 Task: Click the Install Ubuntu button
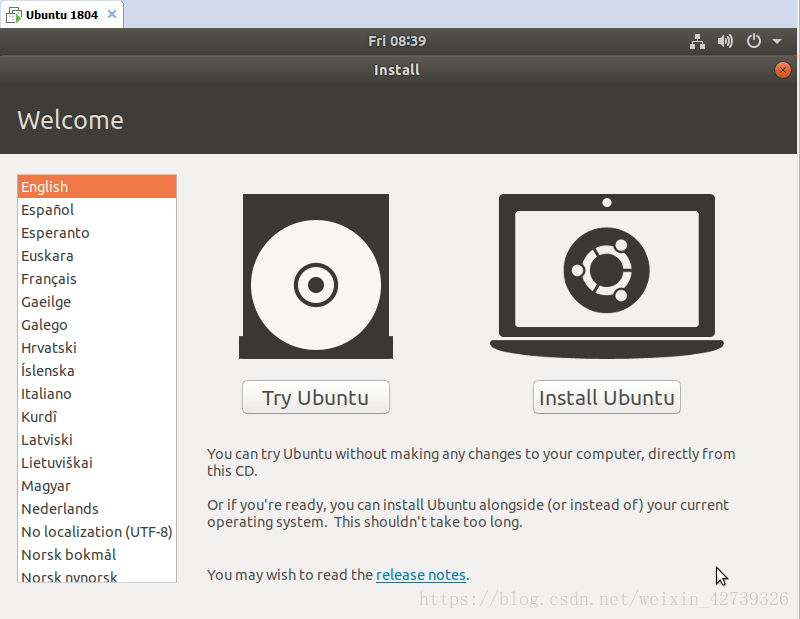(607, 397)
